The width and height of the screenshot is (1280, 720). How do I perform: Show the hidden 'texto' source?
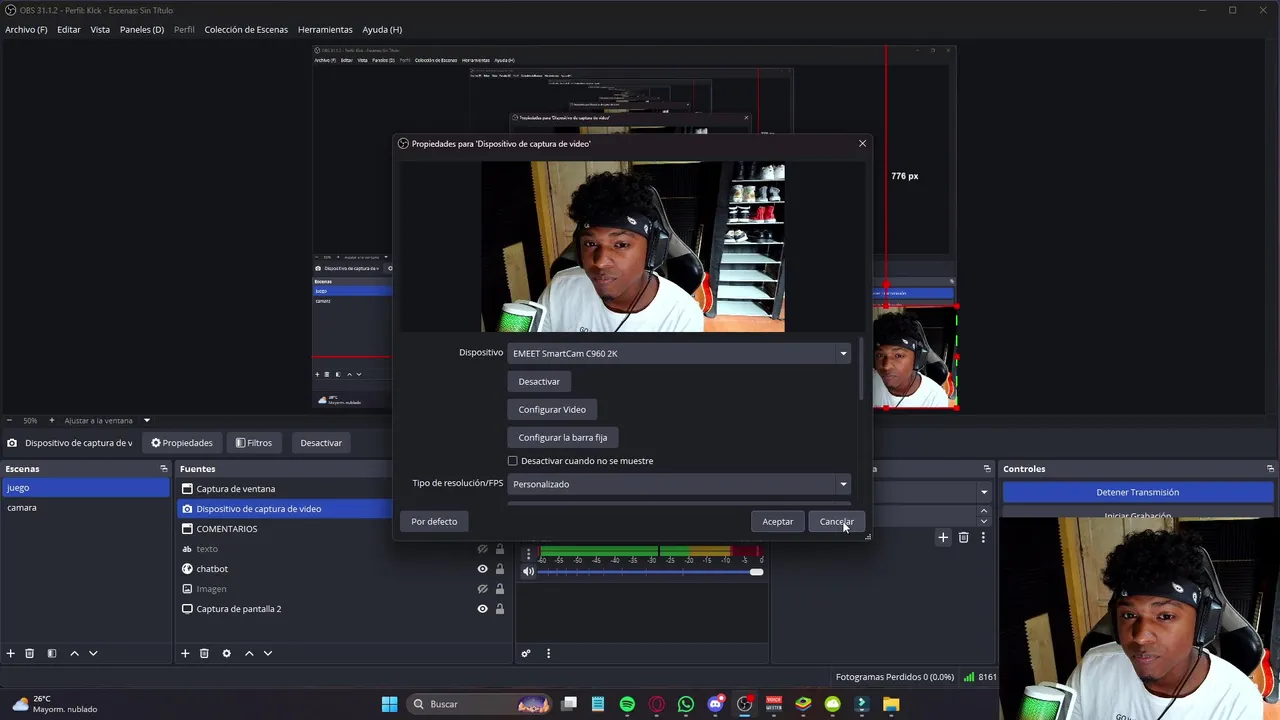[482, 549]
